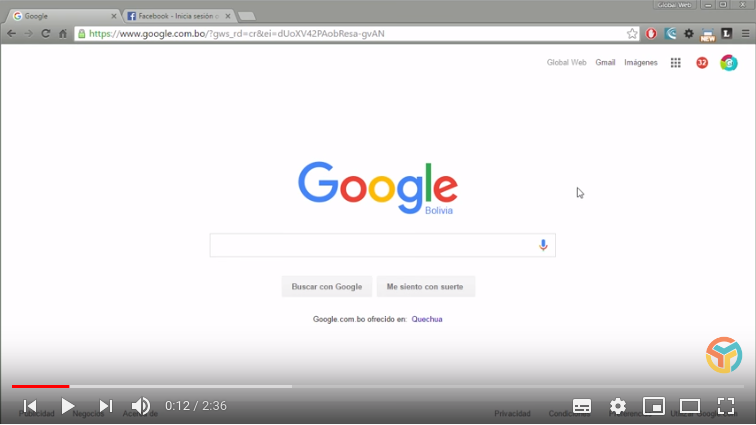
Task: Skip to the next video
Action: [106, 406]
